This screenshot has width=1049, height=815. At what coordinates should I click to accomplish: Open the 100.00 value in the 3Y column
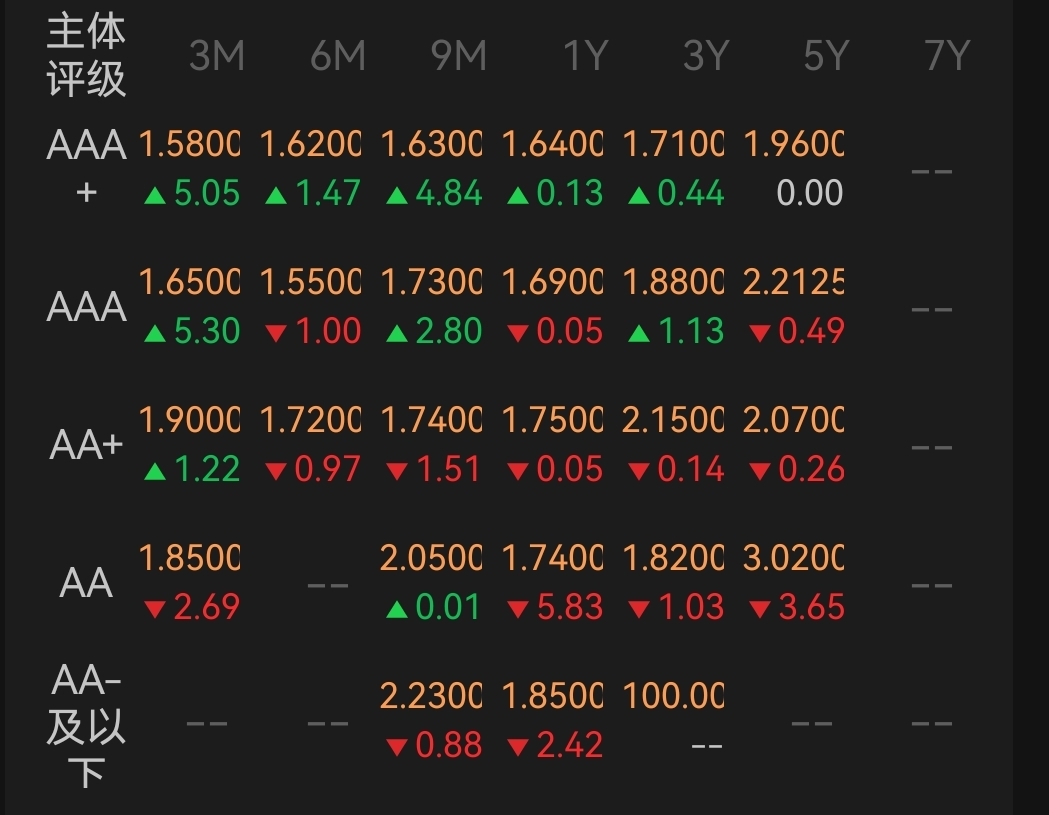click(x=673, y=697)
